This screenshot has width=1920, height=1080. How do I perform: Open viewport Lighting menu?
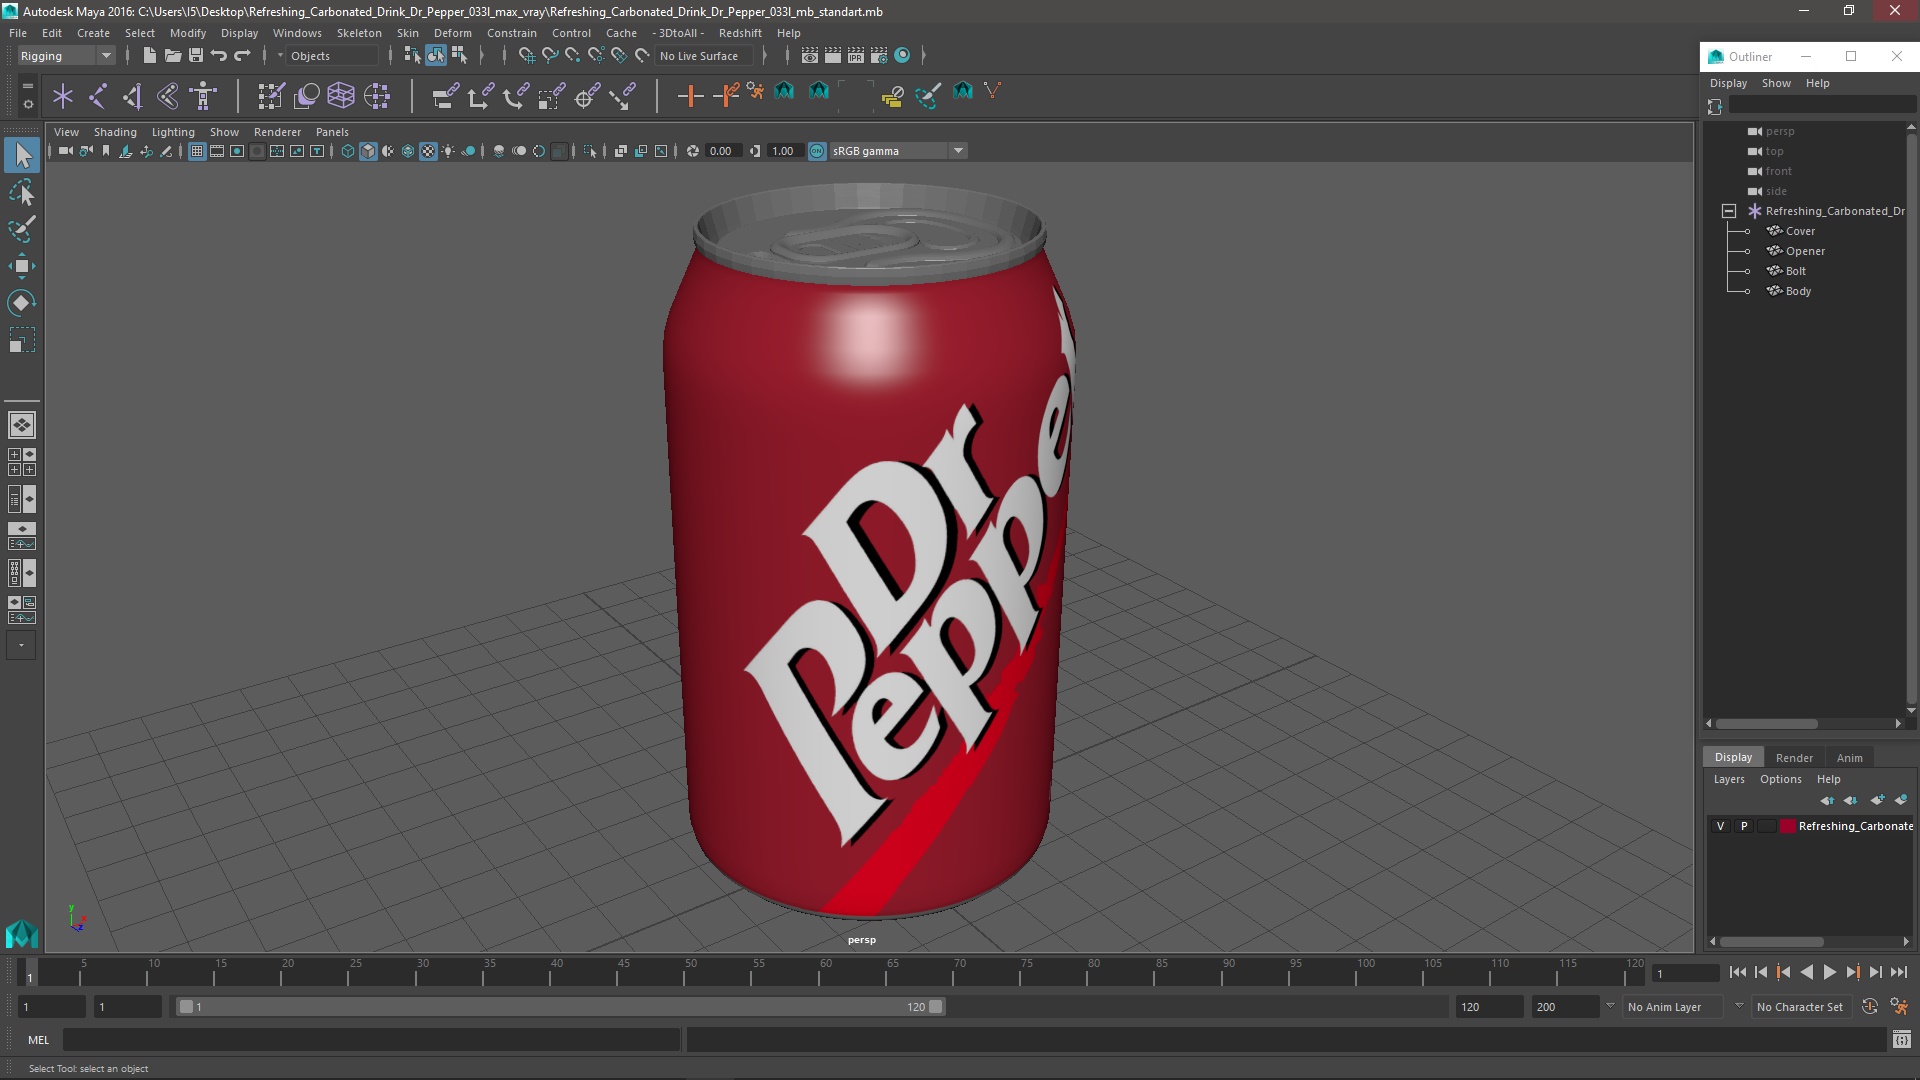tap(173, 132)
